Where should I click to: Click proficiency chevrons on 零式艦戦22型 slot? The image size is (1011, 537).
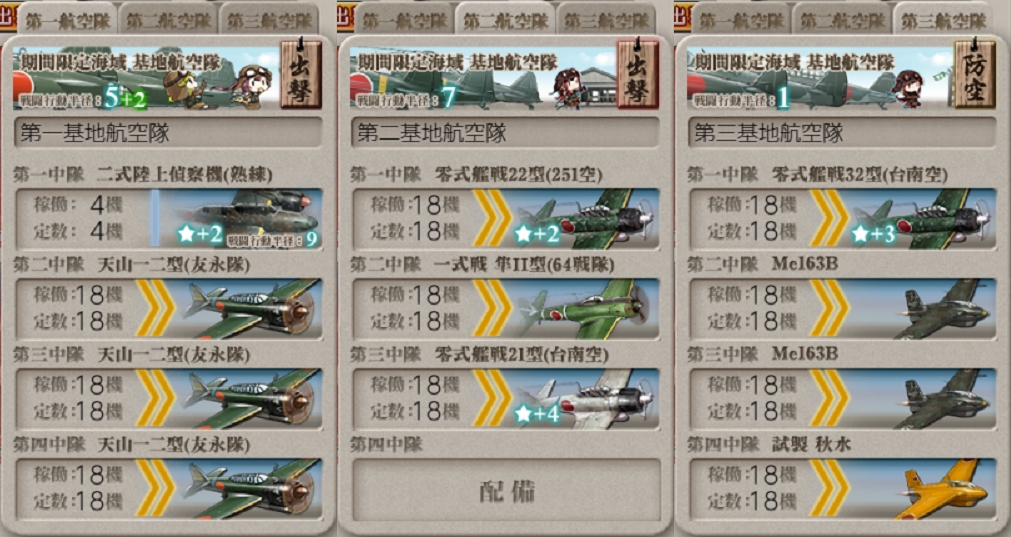491,218
